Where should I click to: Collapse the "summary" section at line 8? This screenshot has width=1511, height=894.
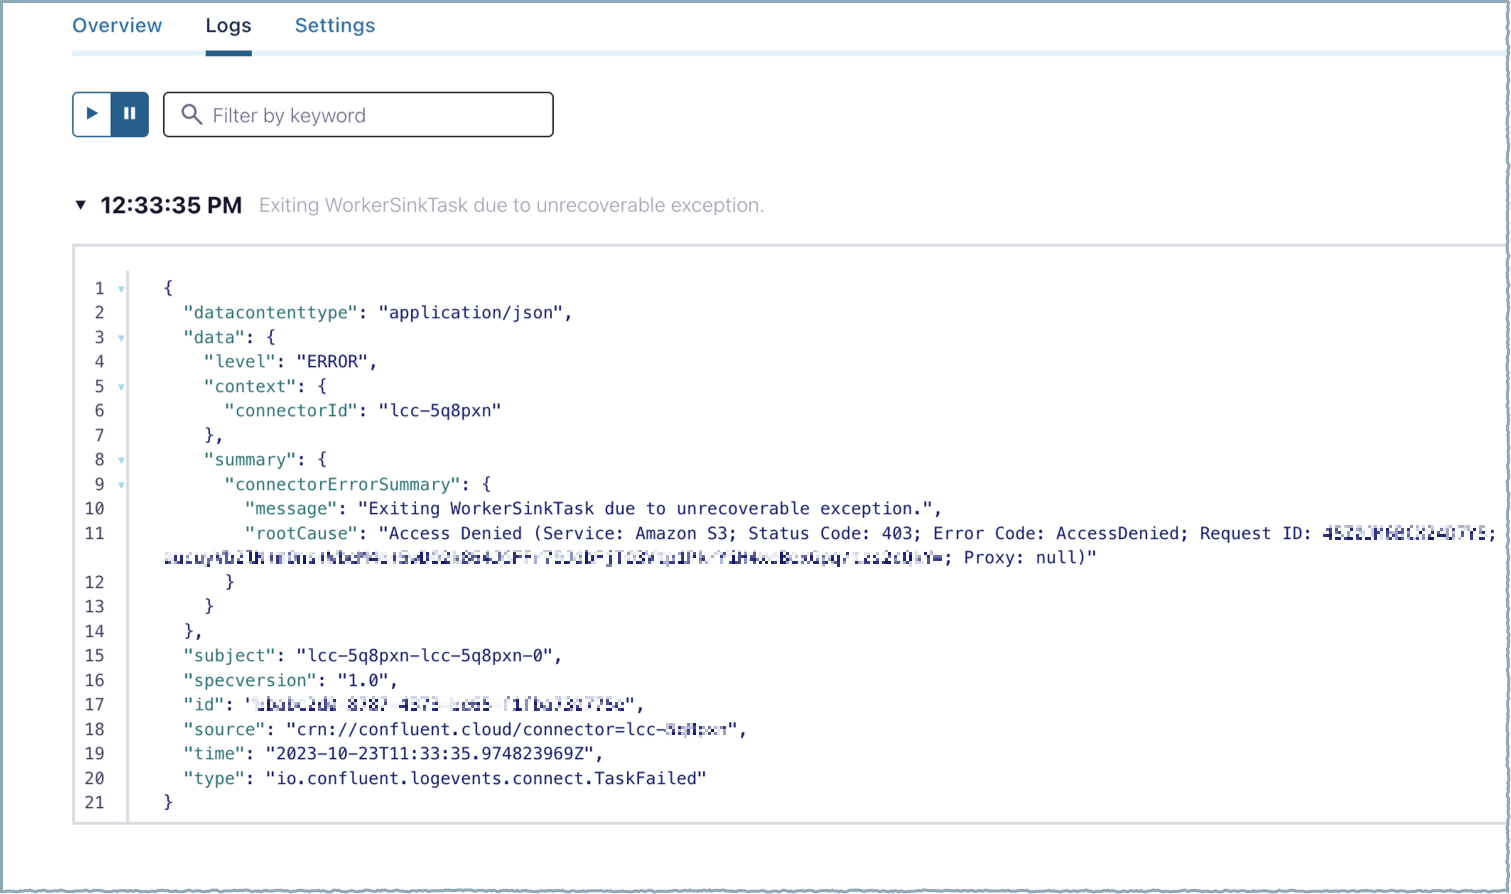pos(122,460)
